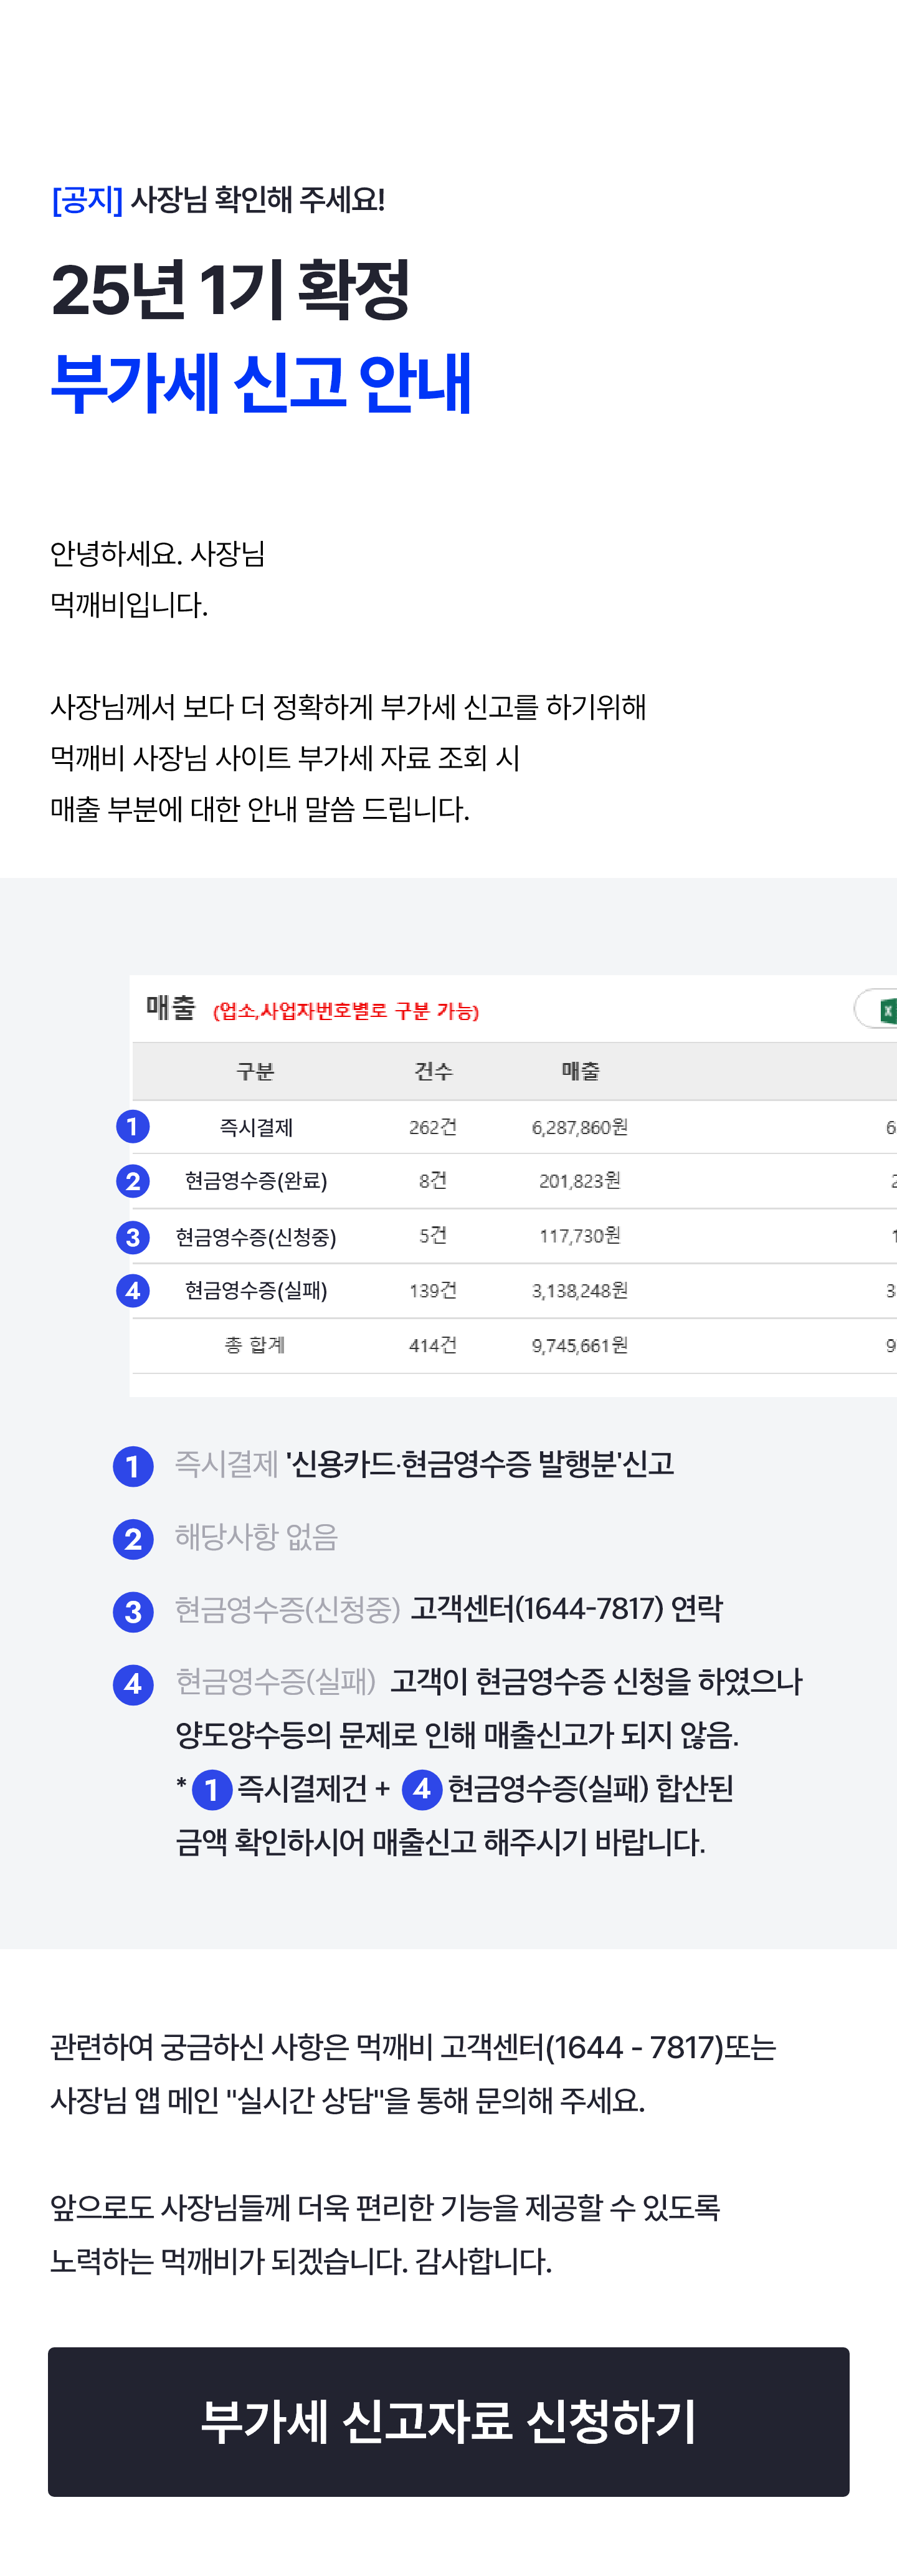Click the 9,745,661원 total amount
Screen dimensions: 897x2576
[x=580, y=1346]
